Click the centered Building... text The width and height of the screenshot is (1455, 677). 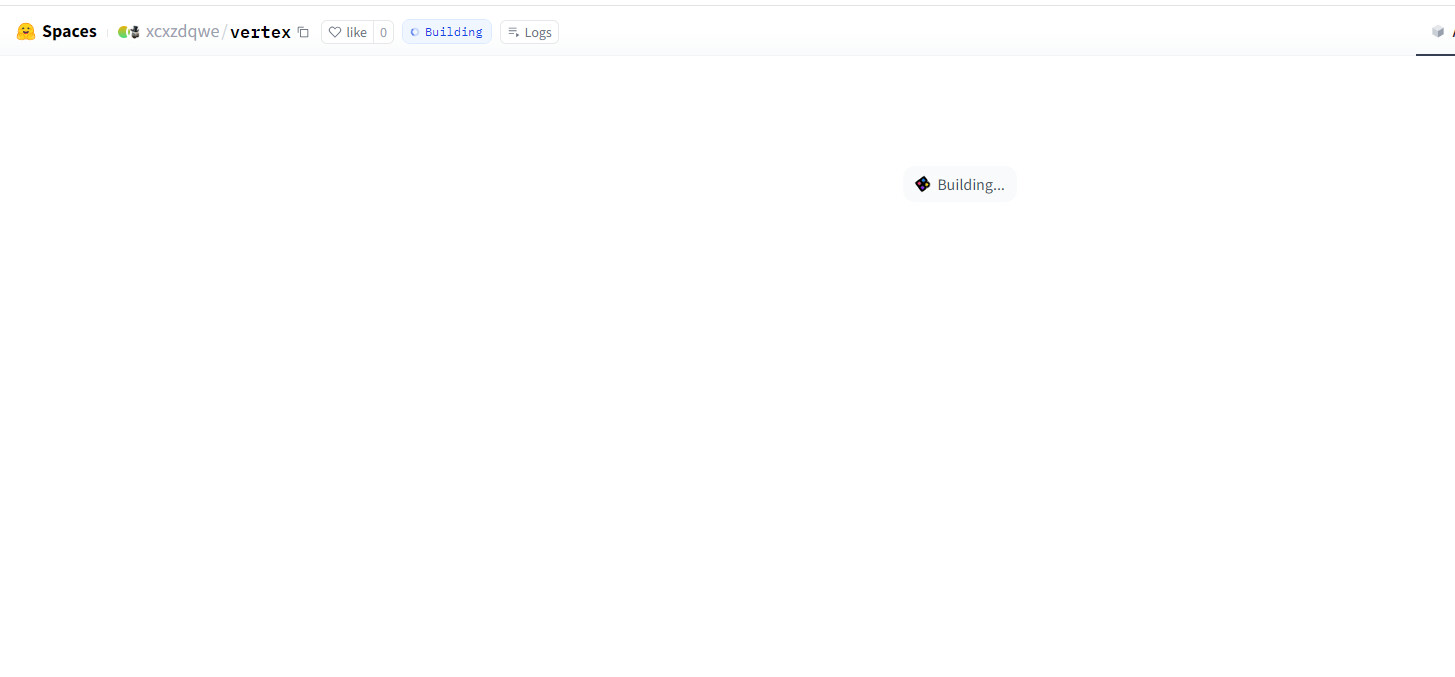[970, 185]
